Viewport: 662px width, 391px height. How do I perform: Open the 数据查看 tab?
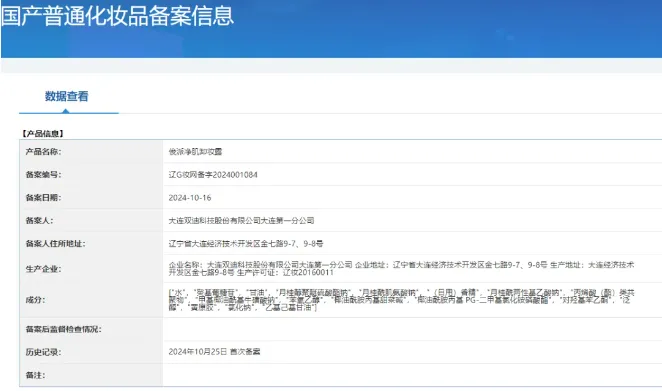pos(67,96)
